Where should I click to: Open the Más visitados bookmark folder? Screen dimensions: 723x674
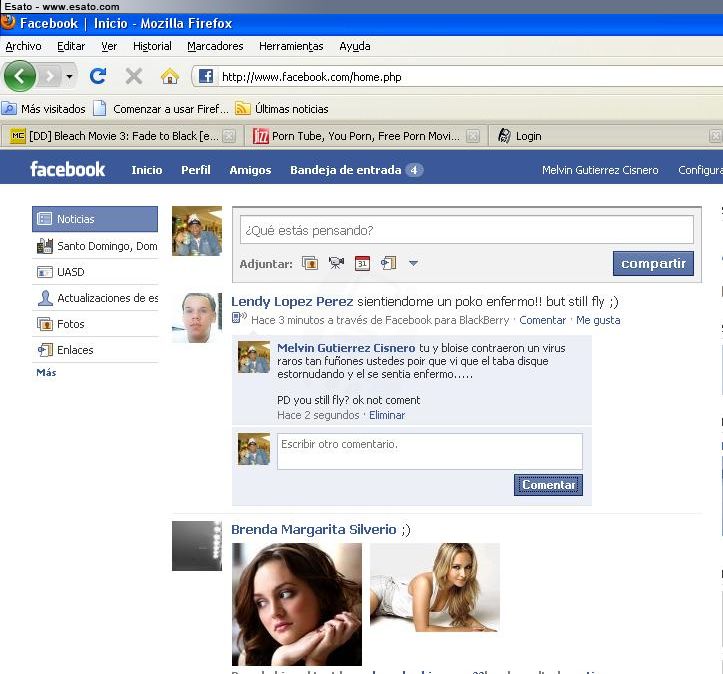tap(44, 109)
